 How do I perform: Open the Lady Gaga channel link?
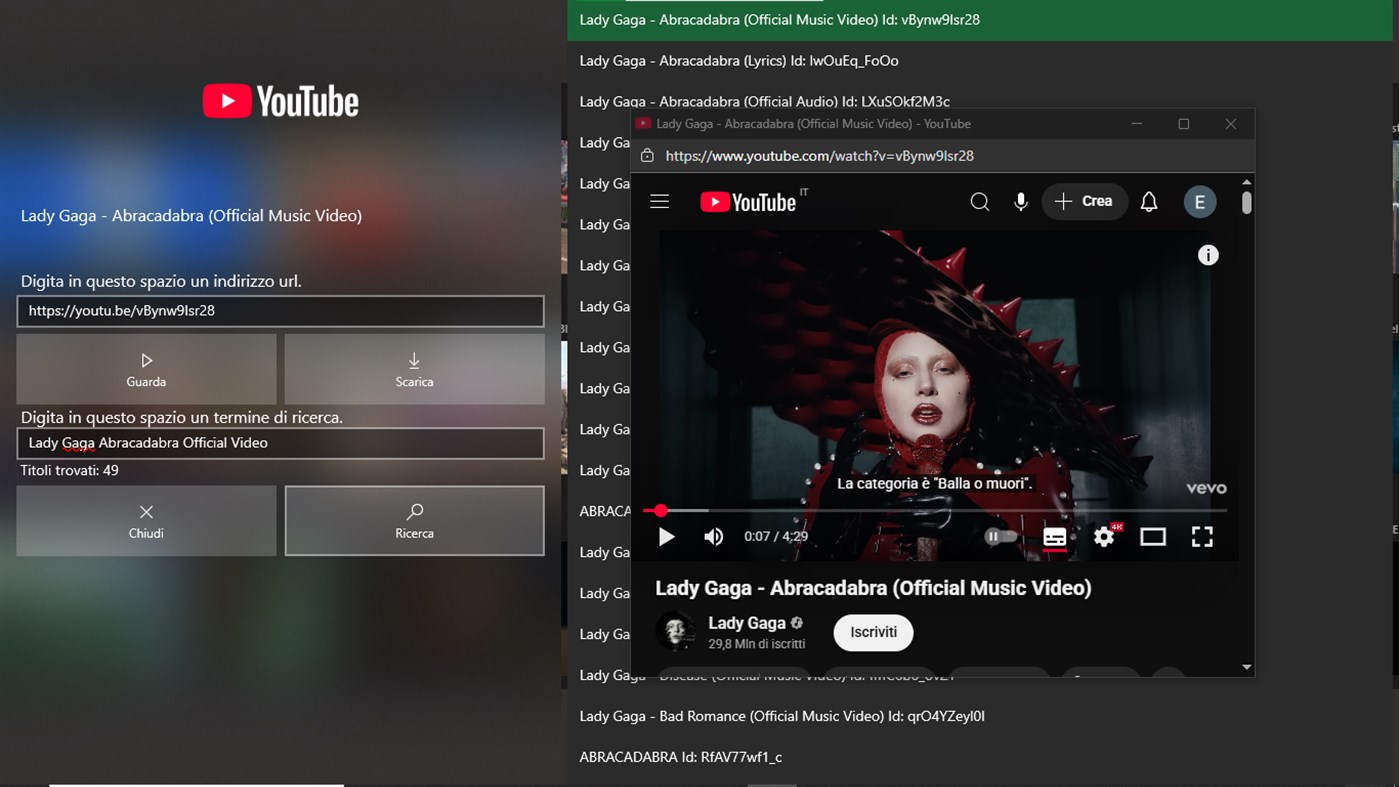click(x=746, y=622)
